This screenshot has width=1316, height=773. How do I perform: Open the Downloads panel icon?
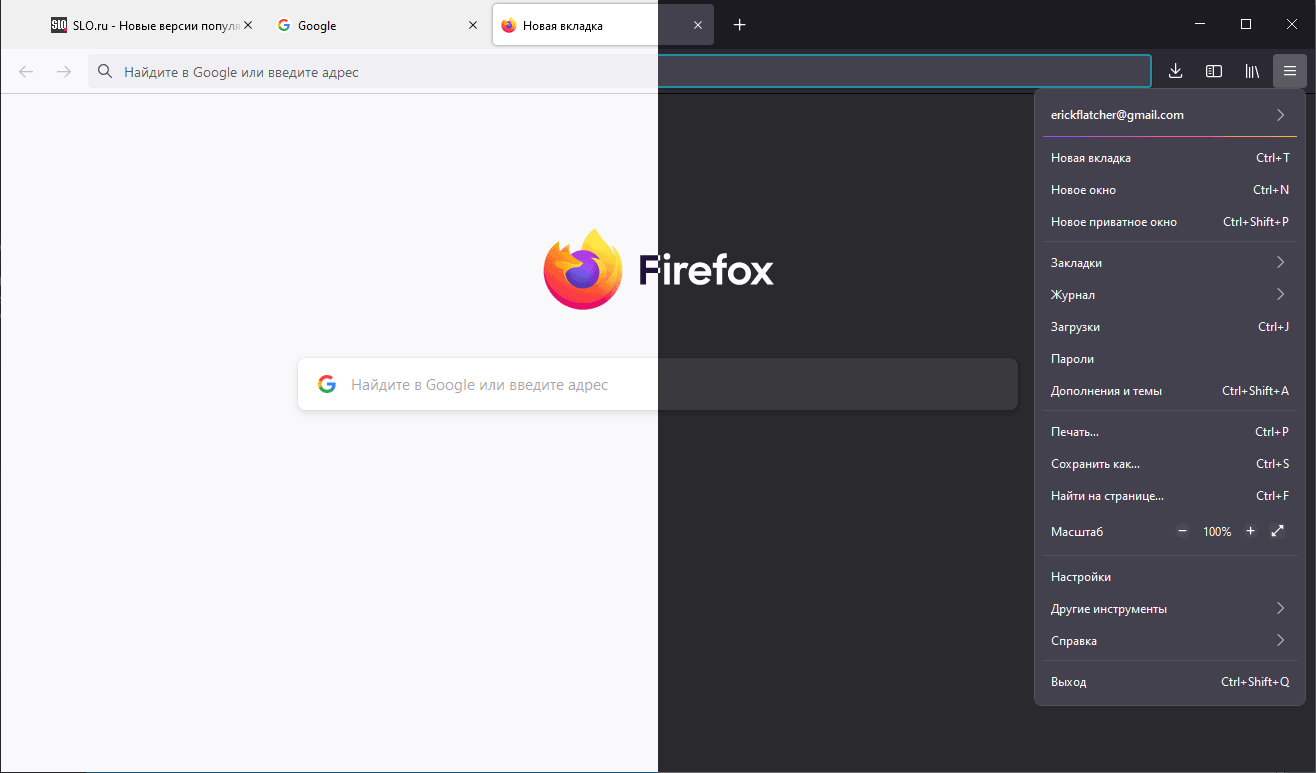tap(1175, 71)
